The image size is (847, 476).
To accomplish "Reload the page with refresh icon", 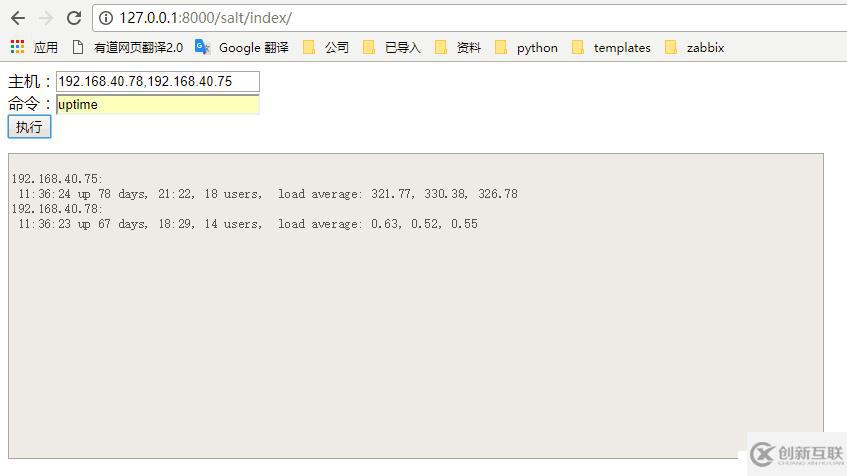I will coord(74,18).
